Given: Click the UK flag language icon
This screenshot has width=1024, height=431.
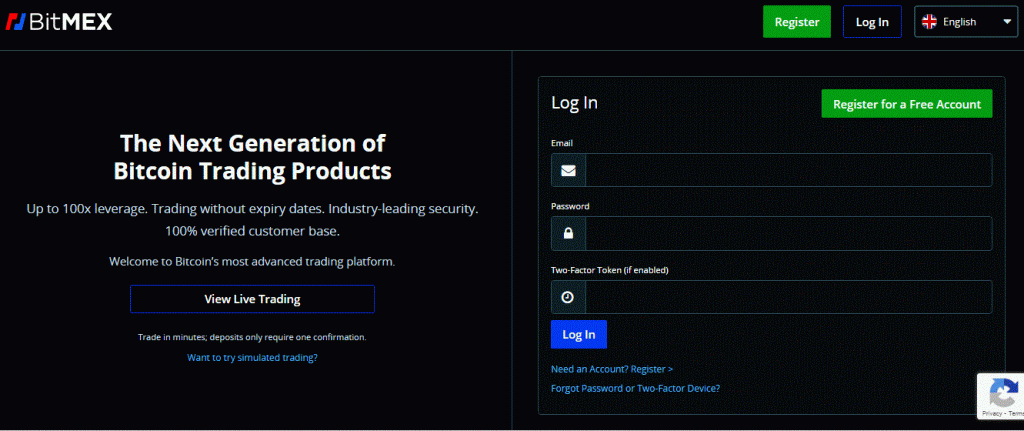Looking at the screenshot, I should [x=929, y=22].
